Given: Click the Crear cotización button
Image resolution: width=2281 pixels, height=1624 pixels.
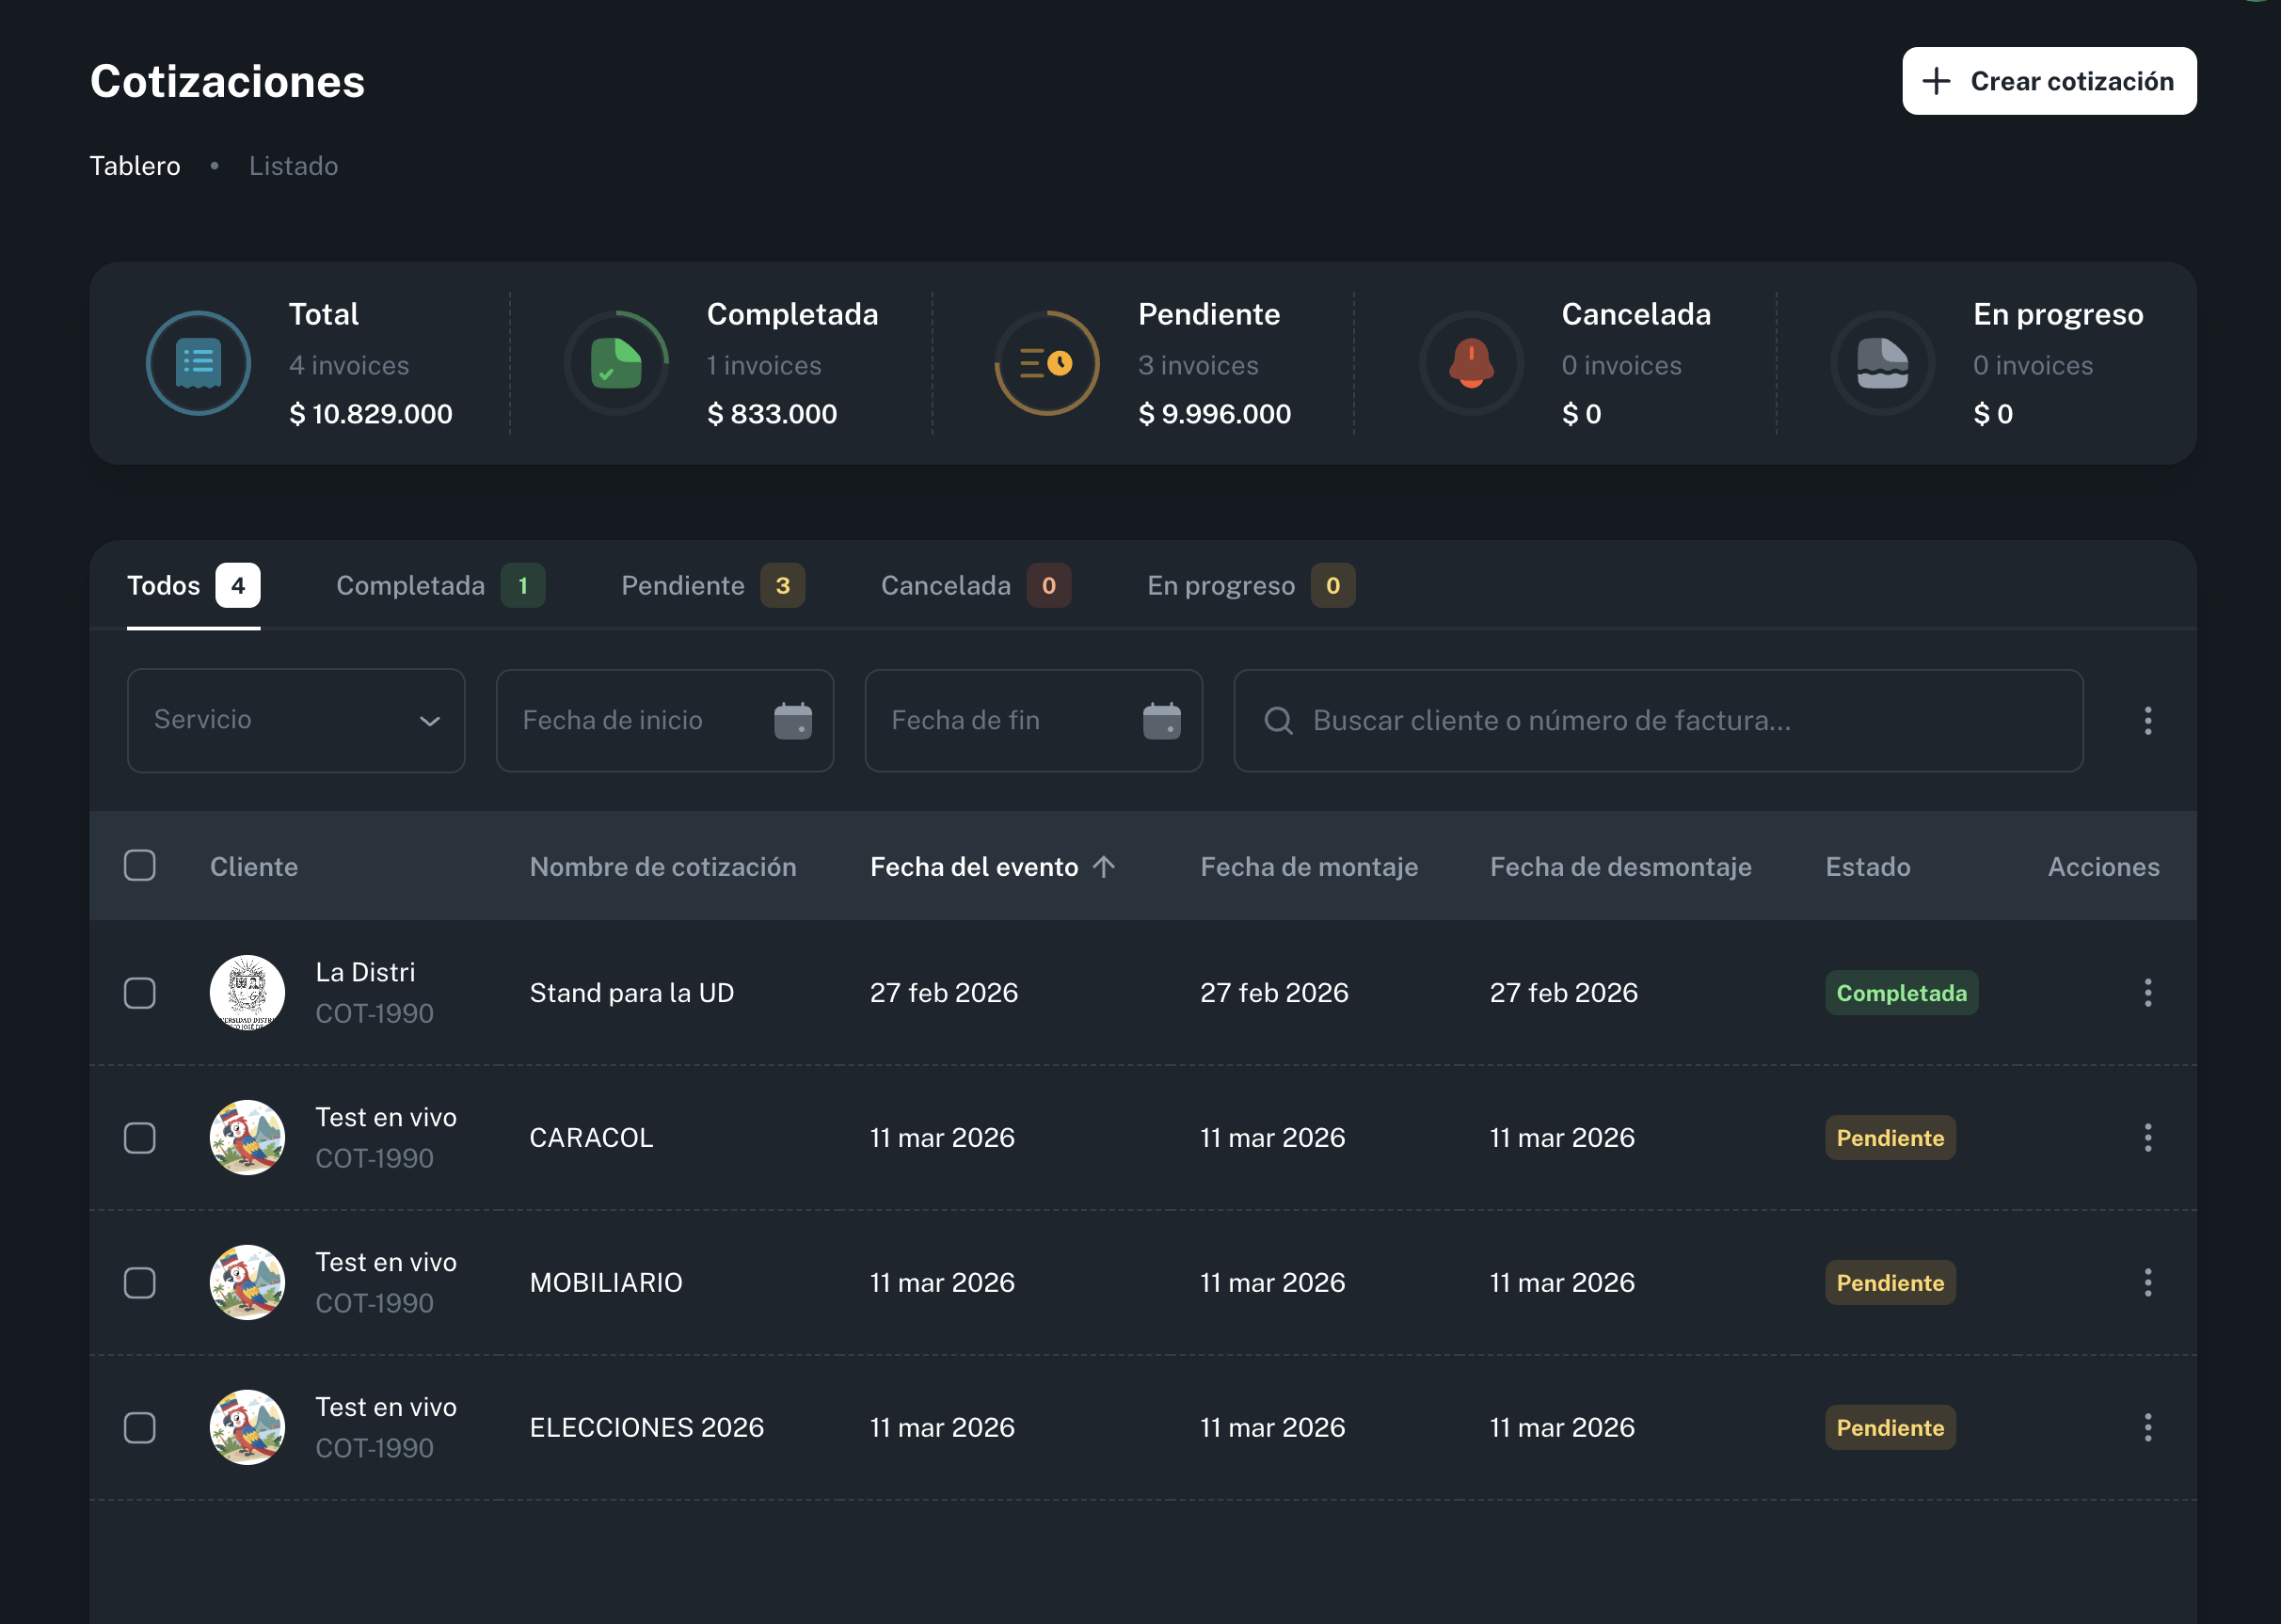Looking at the screenshot, I should tap(2048, 81).
